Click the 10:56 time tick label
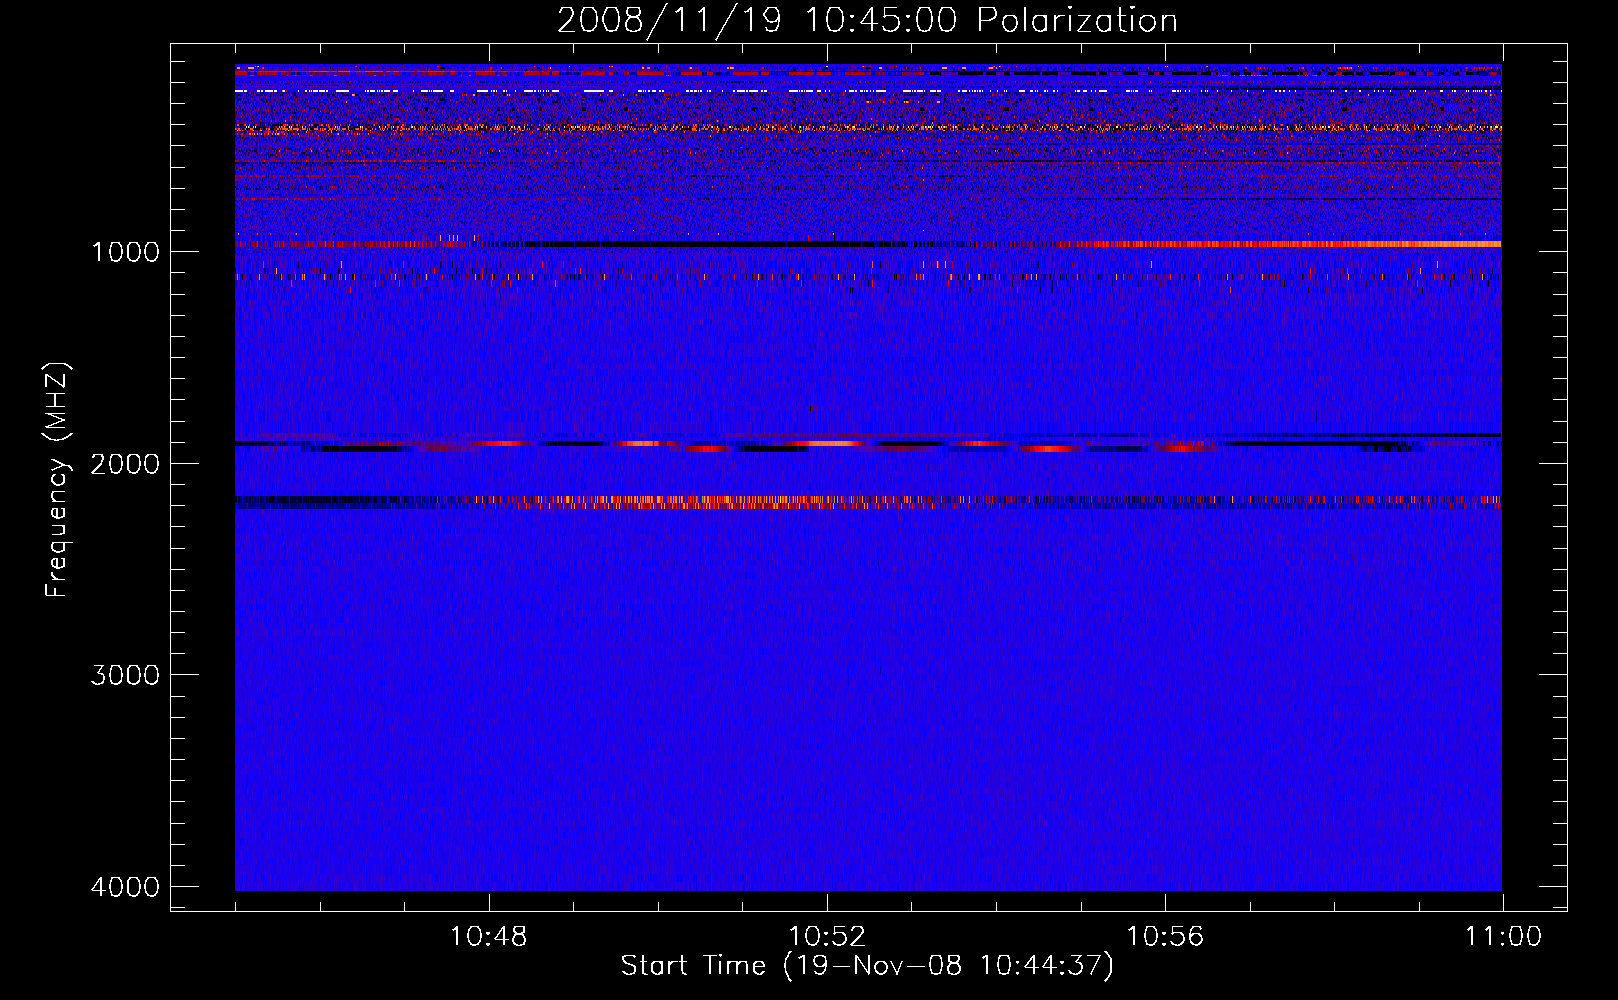The height and width of the screenshot is (1000, 1618). pos(1165,937)
